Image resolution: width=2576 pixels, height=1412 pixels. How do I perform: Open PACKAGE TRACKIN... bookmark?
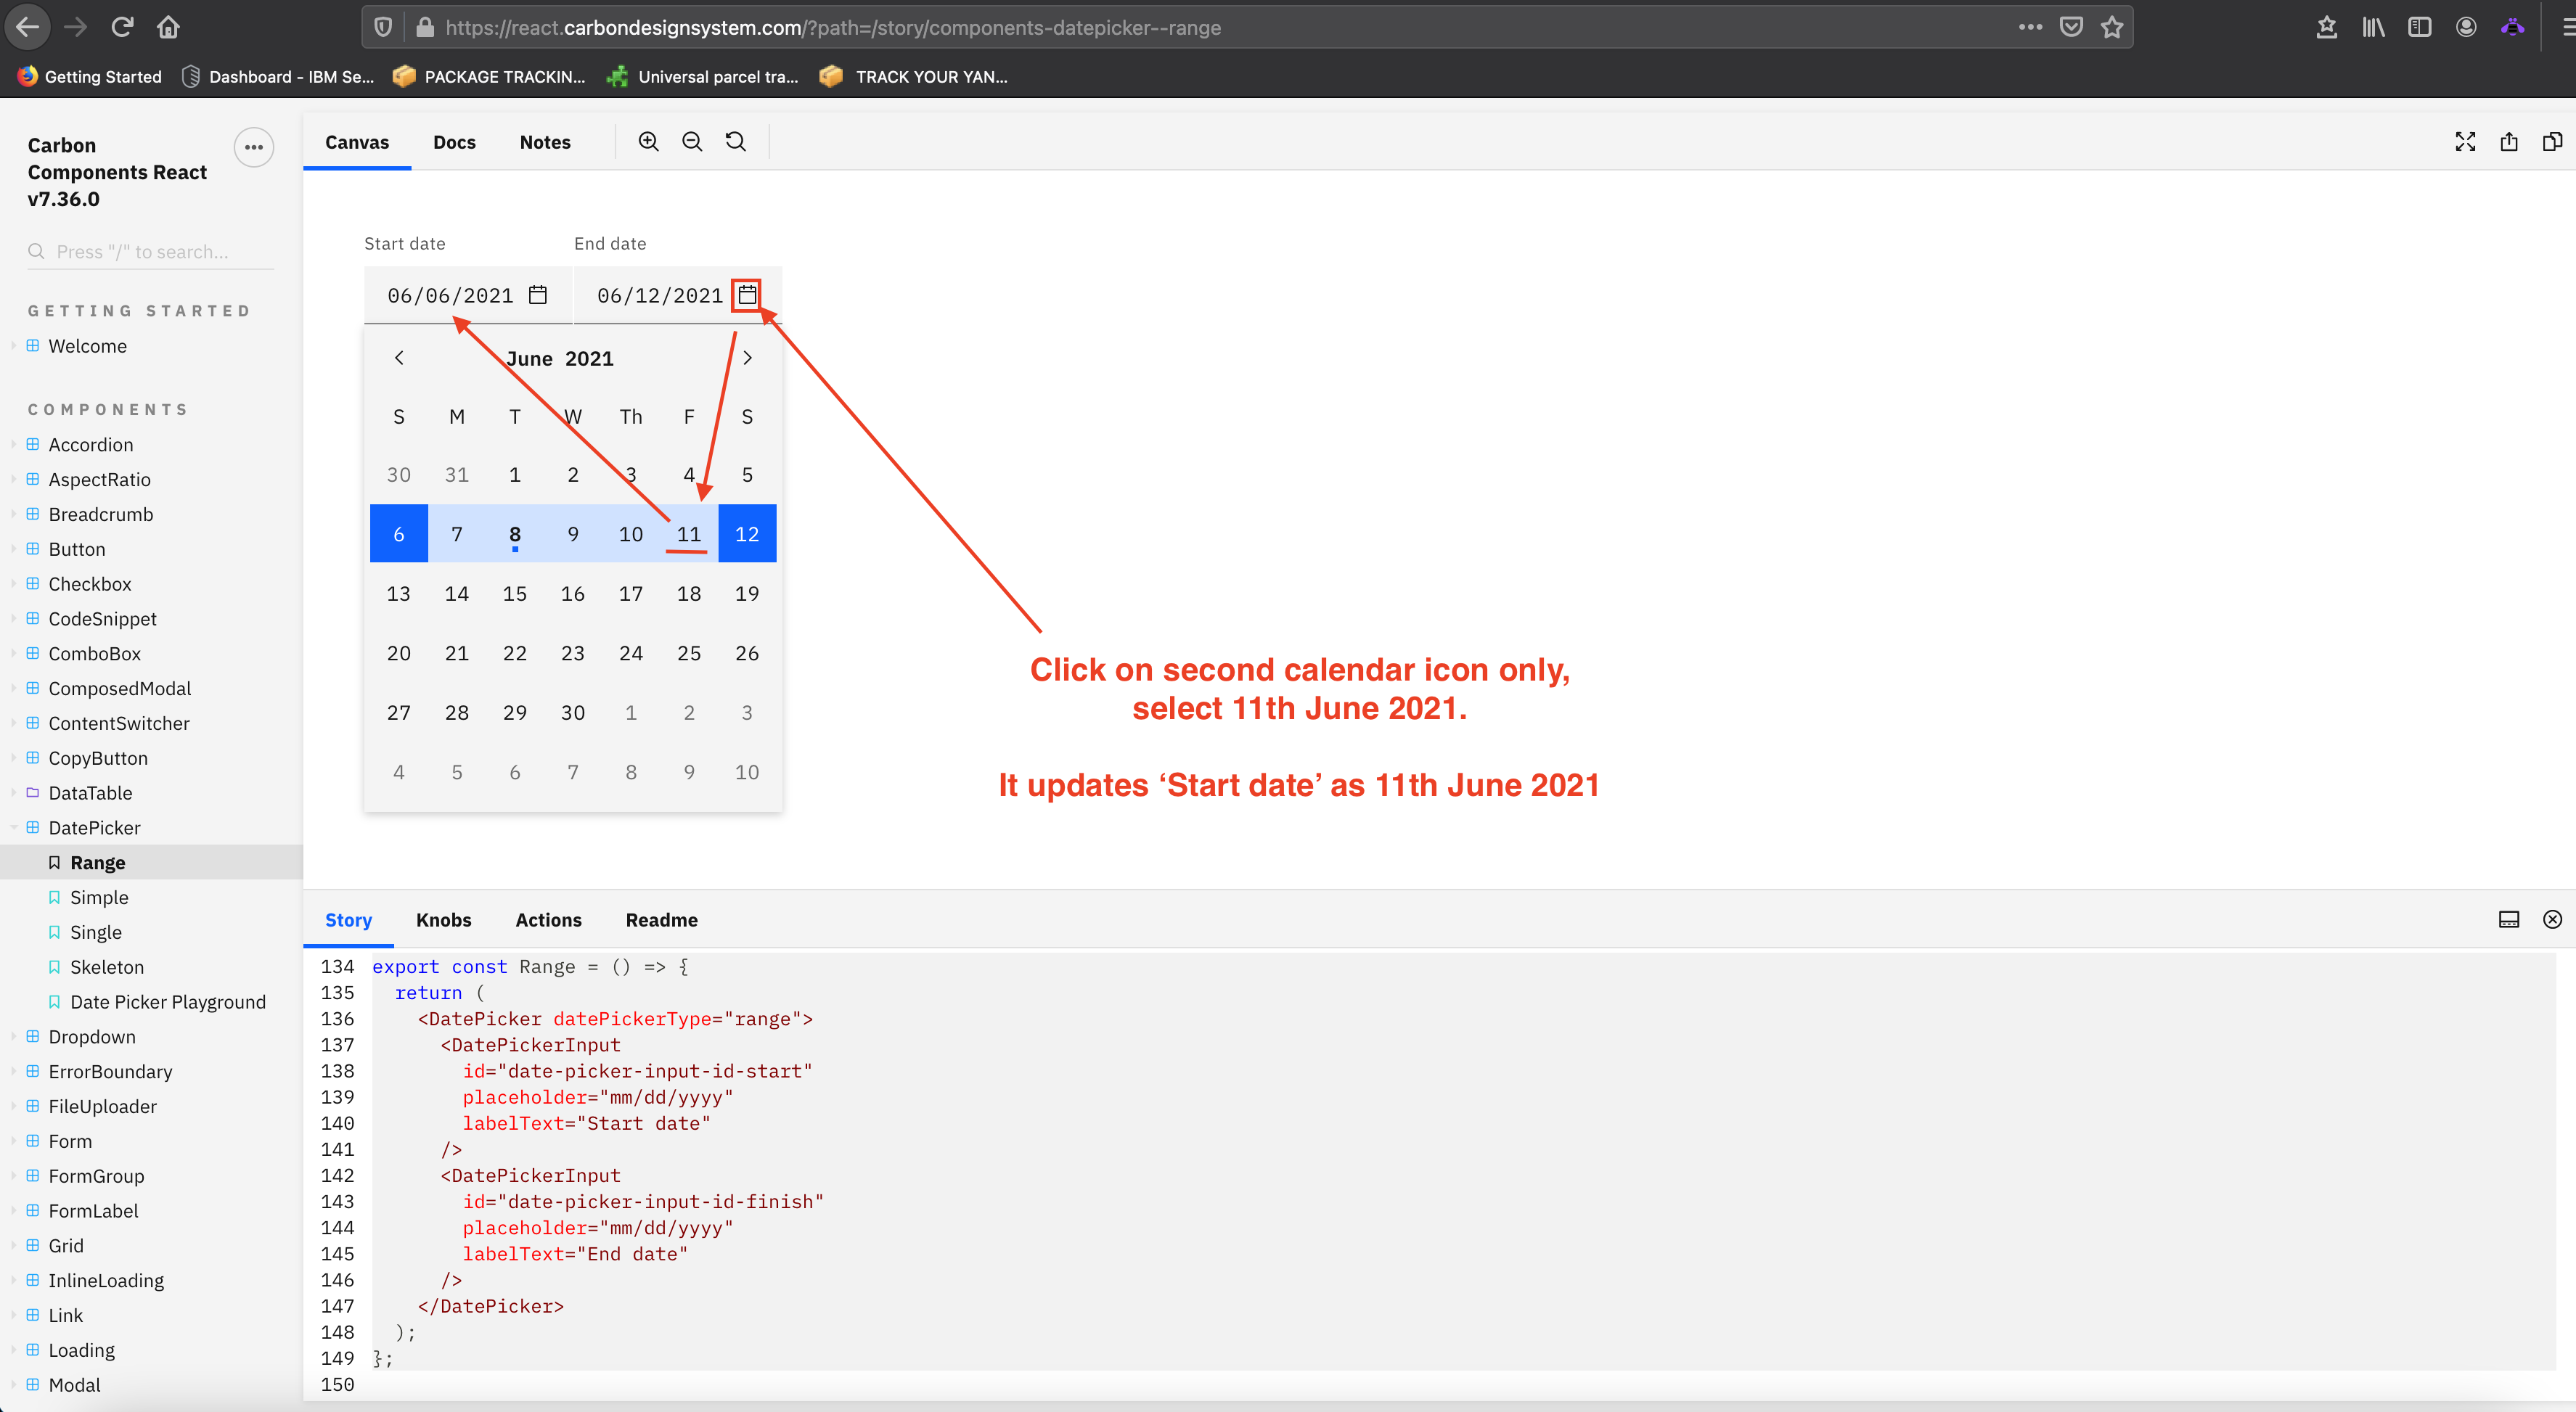(x=489, y=76)
